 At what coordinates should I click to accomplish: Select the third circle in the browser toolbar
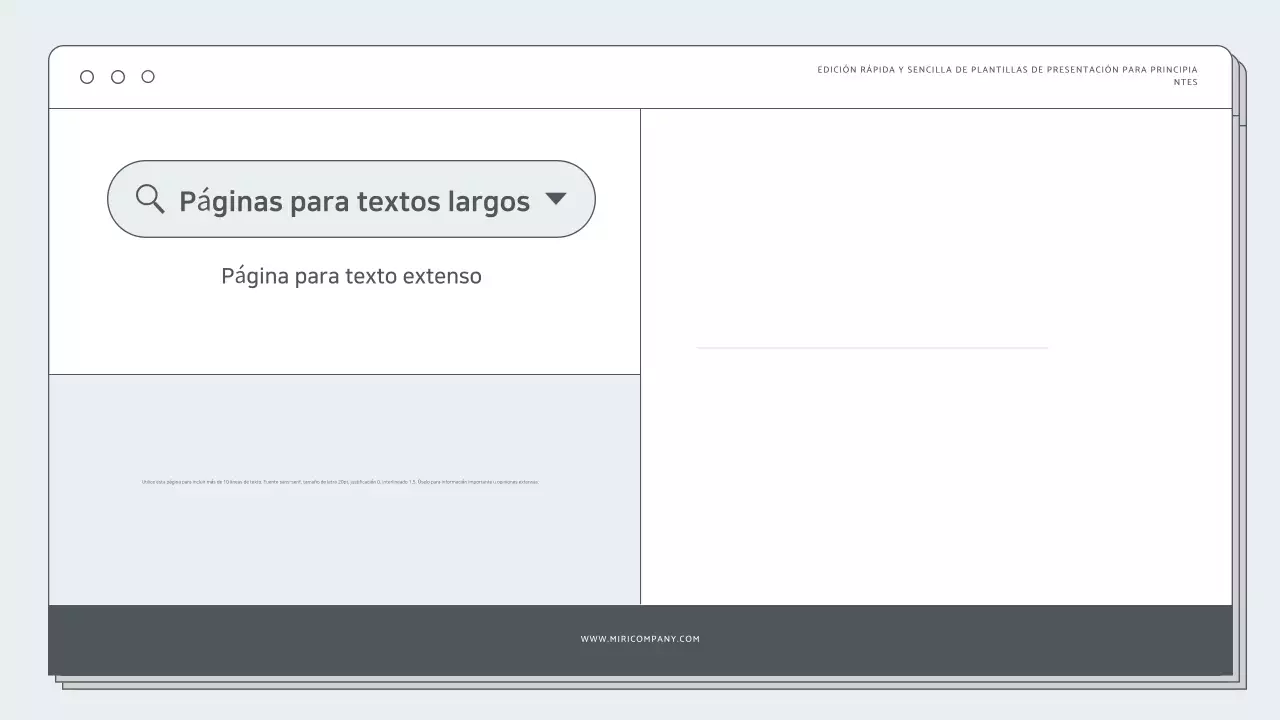(x=148, y=76)
